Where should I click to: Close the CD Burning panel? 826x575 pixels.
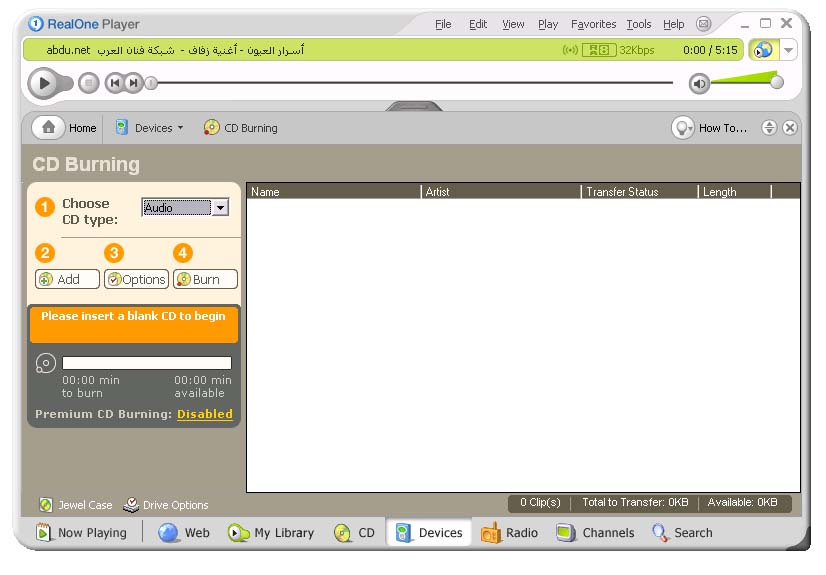789,127
